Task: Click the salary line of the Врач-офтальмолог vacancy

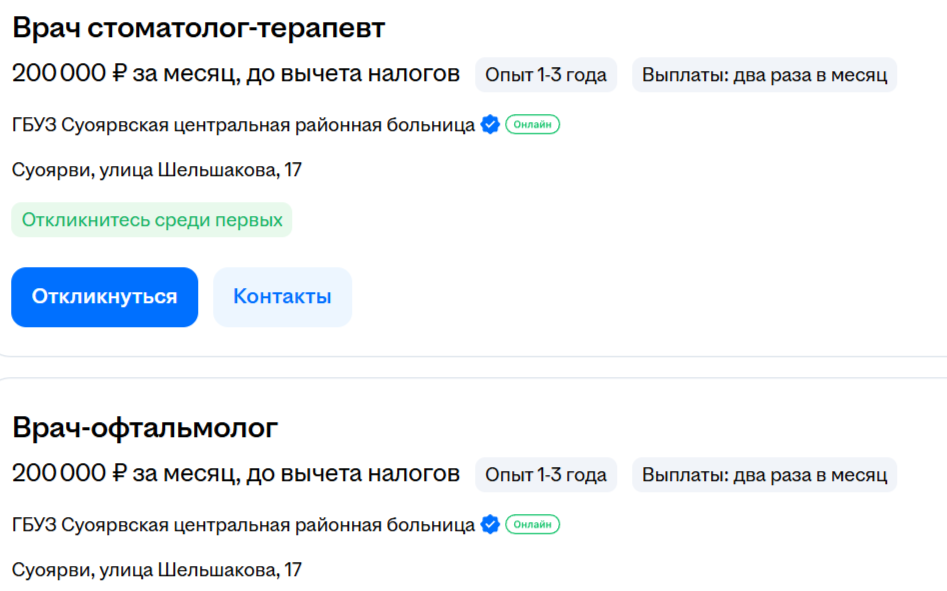Action: 236,473
